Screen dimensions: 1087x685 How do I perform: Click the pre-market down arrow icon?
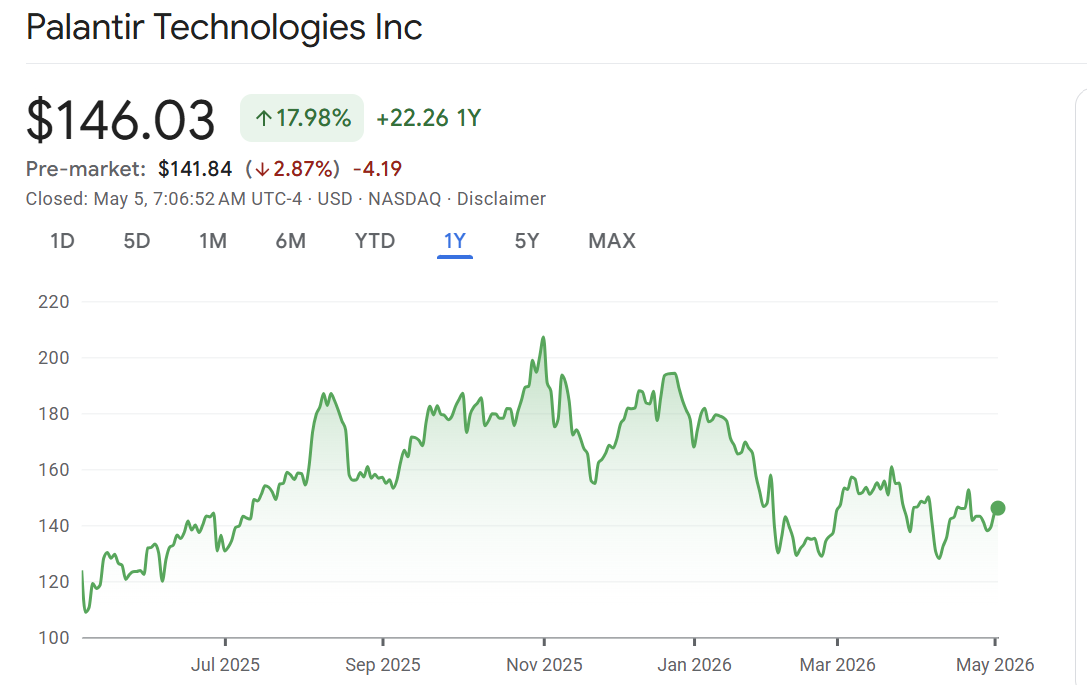(261, 169)
